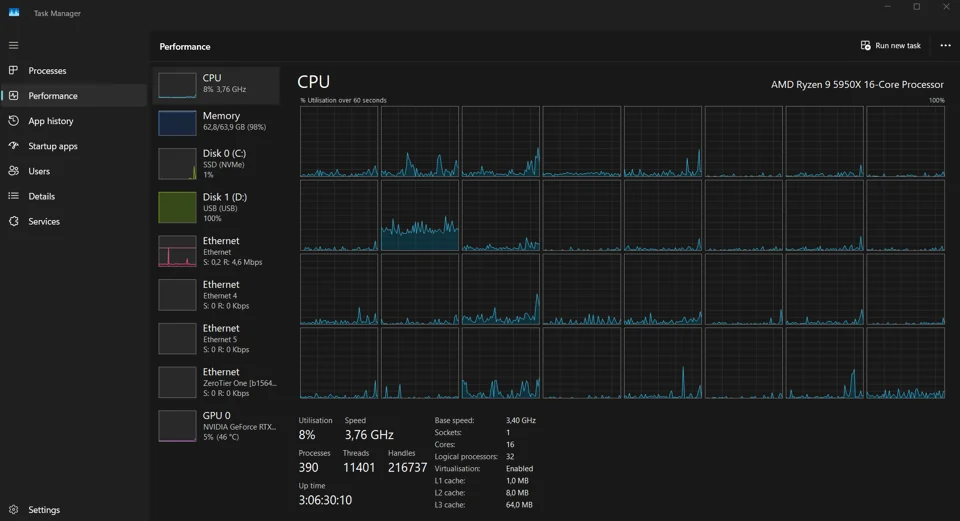The image size is (960, 521).
Task: Click the Disk 0 (C:) label
Action: coord(224,153)
